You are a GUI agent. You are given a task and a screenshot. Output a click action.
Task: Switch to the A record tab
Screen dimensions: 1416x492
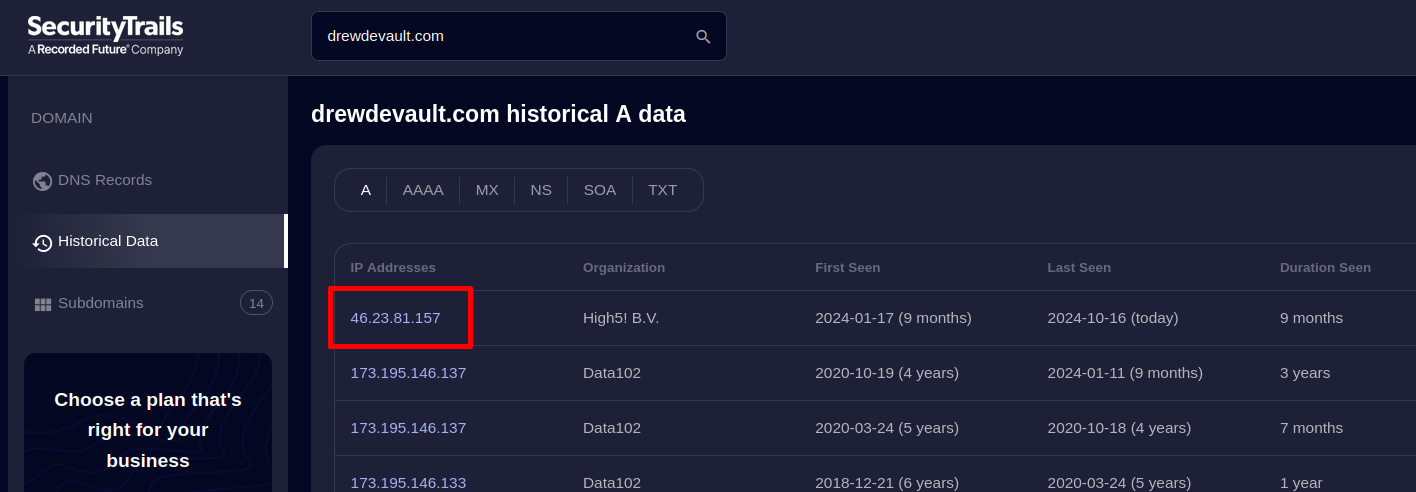click(x=366, y=190)
